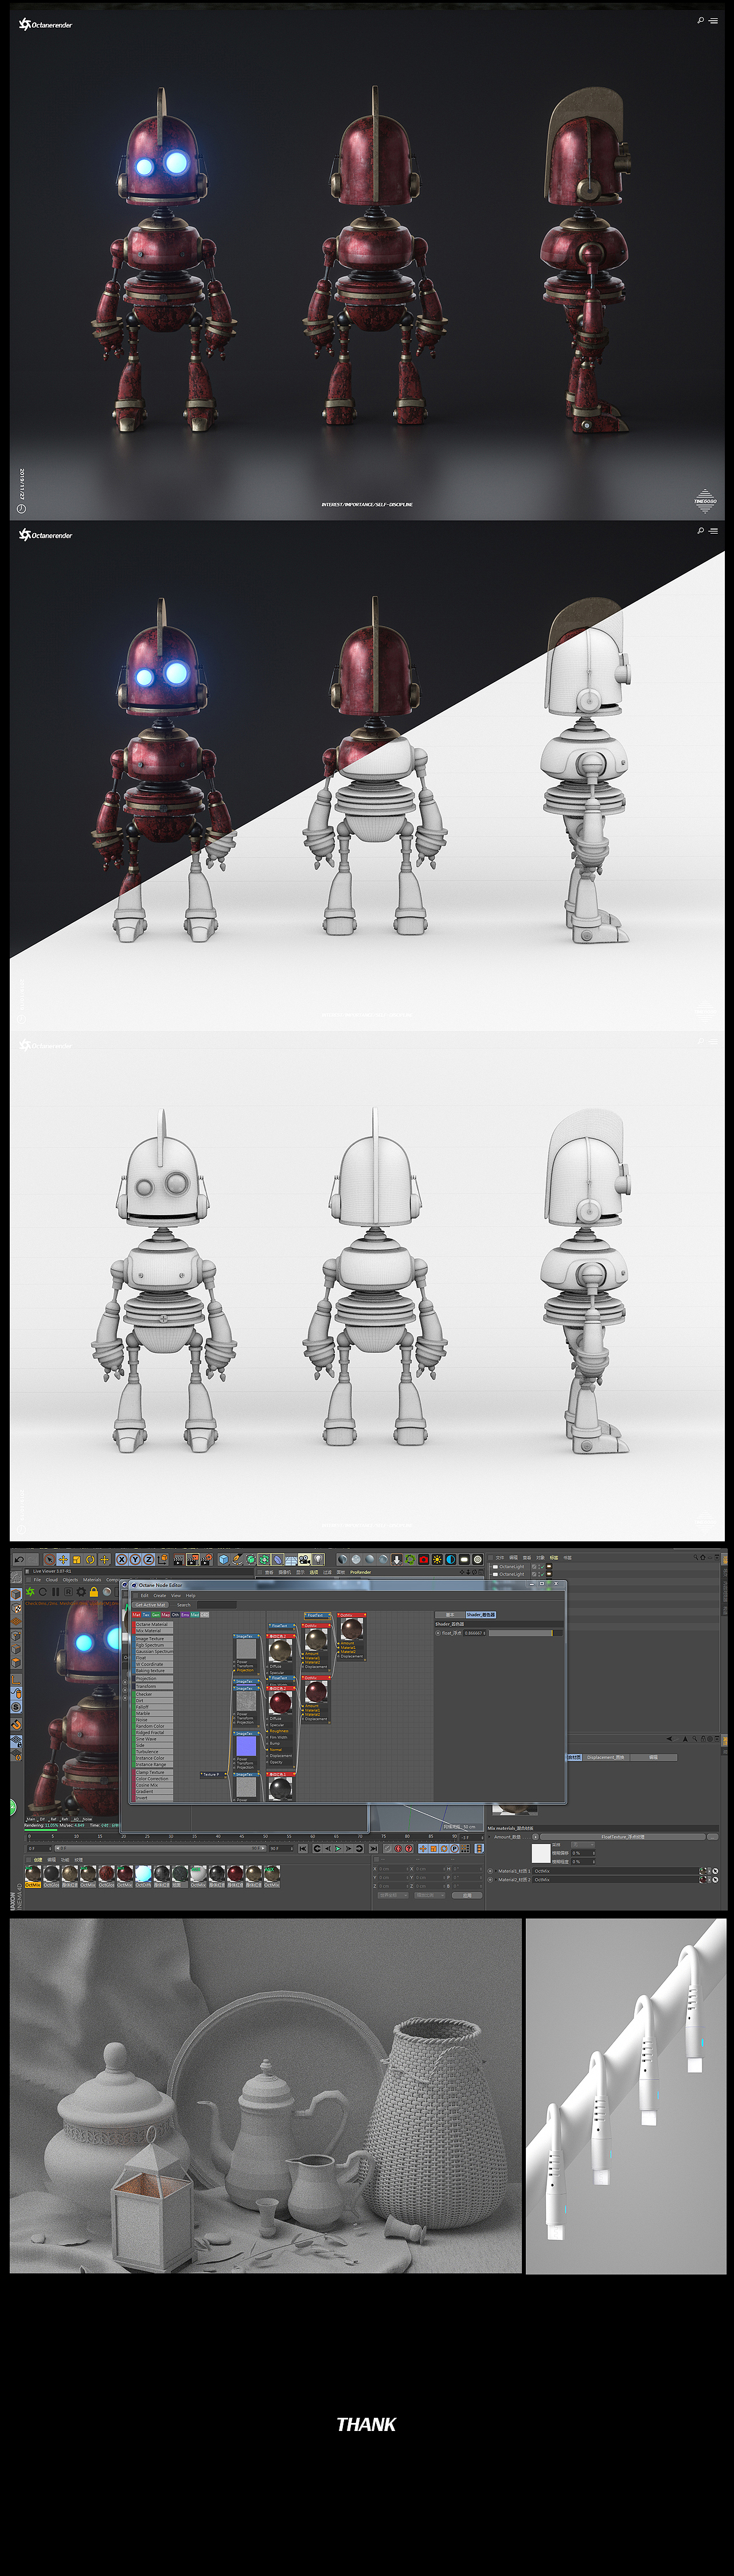This screenshot has width=734, height=2576.
Task: Toggle the C4D node filter
Action: pyautogui.click(x=205, y=1614)
